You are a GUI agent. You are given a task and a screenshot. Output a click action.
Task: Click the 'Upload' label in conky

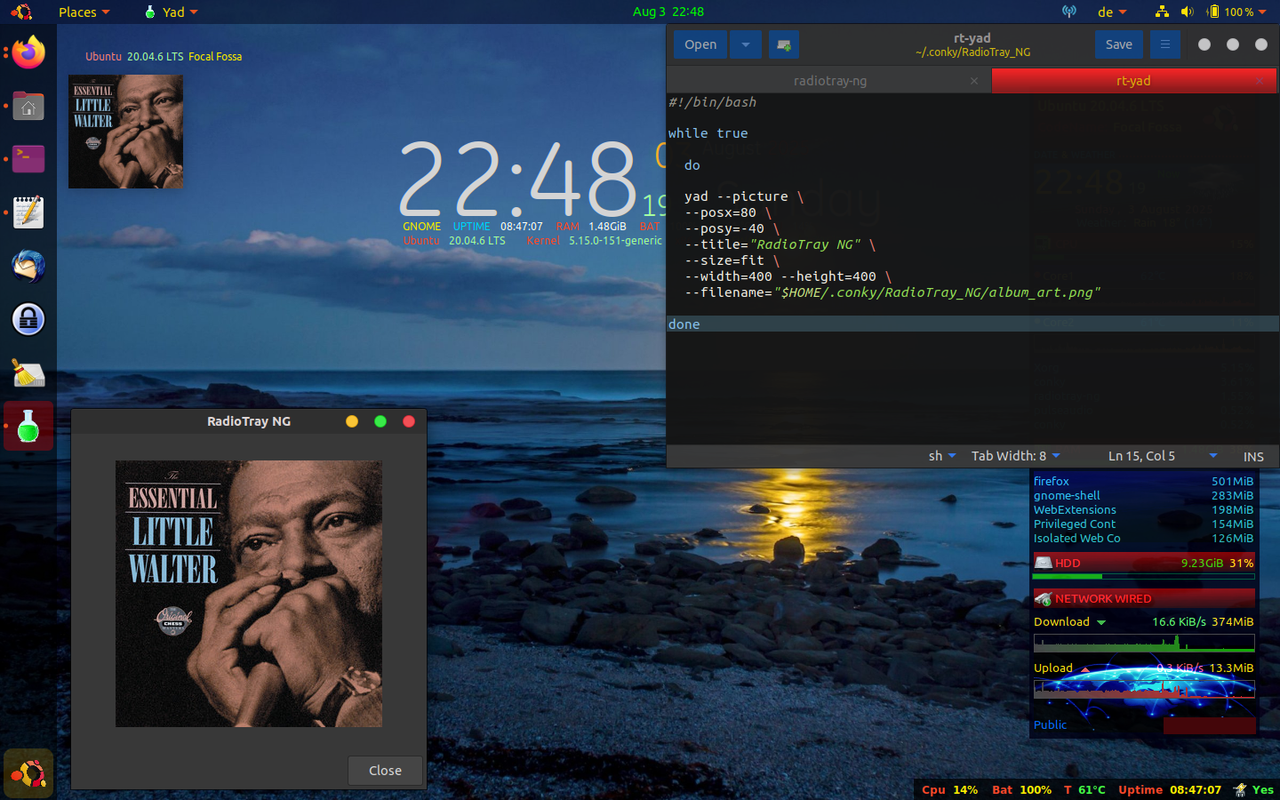tap(1053, 668)
